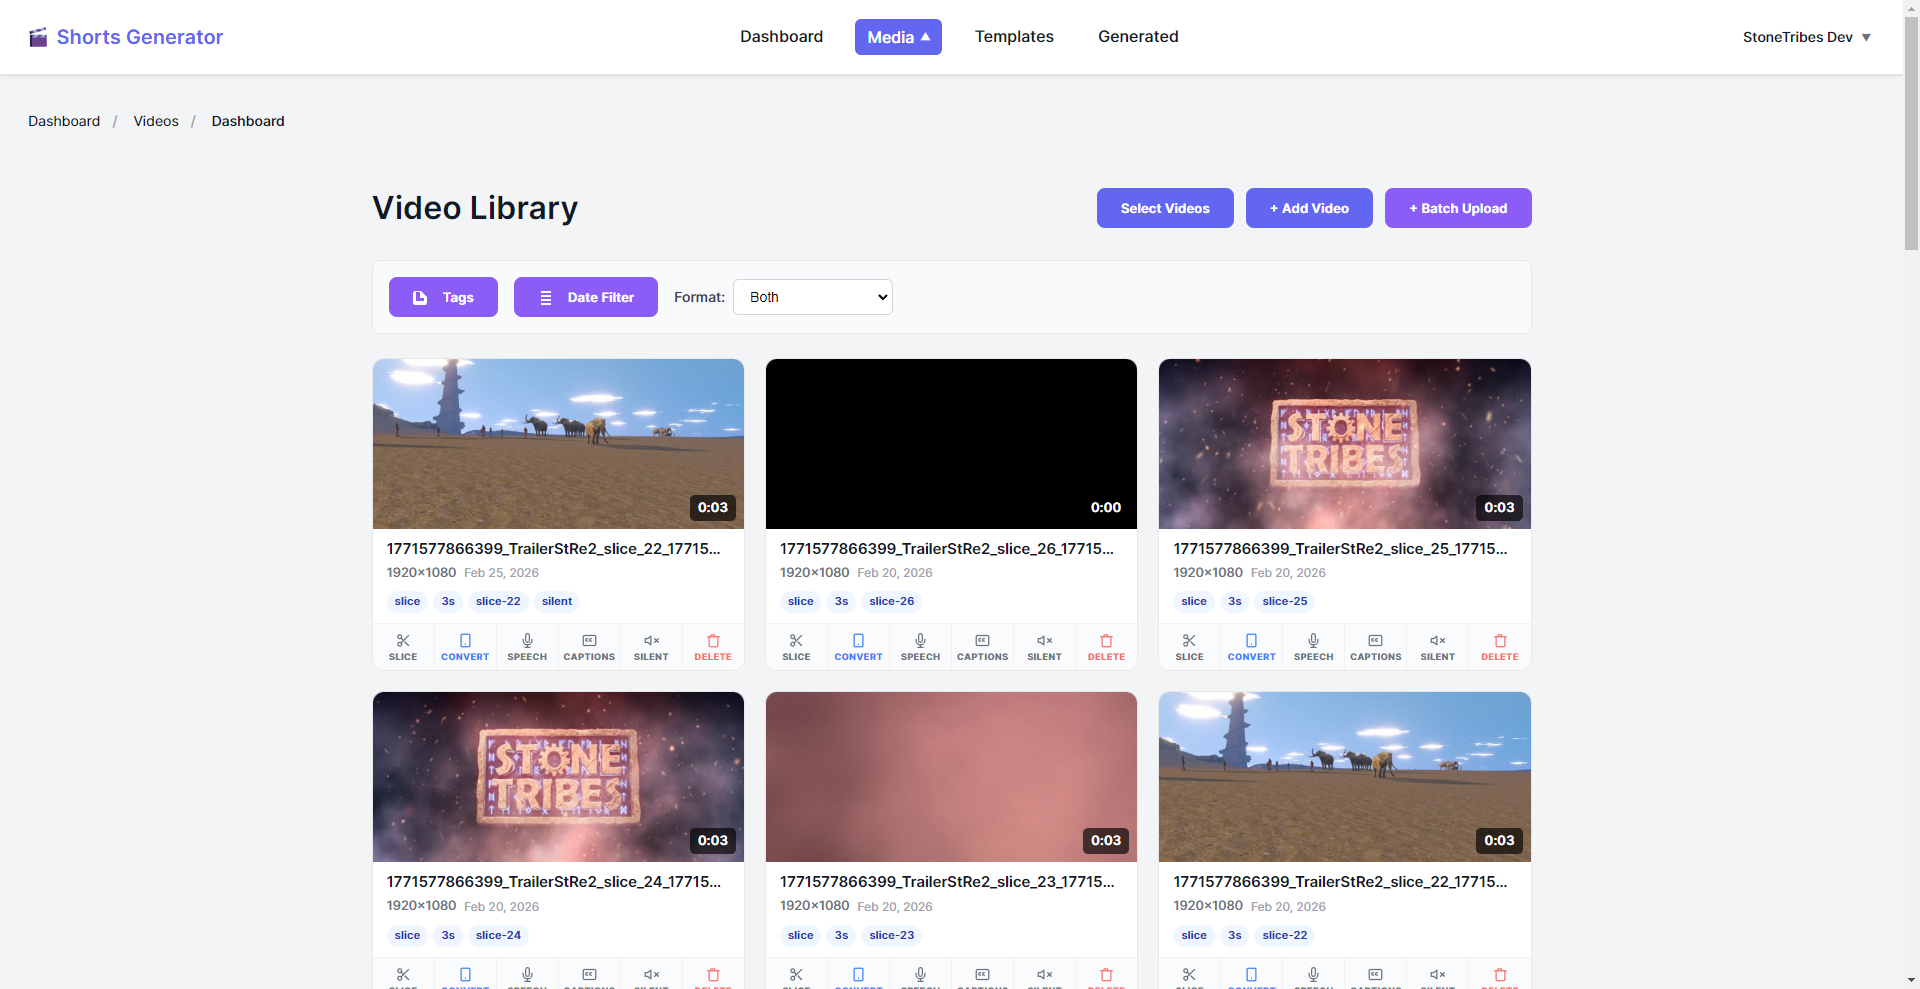The width and height of the screenshot is (1920, 989).
Task: Delete the slice_26 black thumbnail video
Action: point(1106,646)
